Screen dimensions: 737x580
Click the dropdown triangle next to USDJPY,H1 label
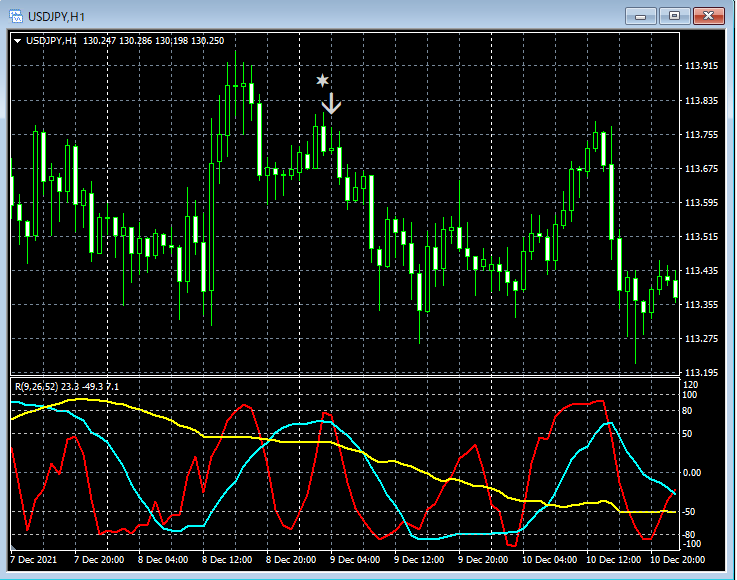(17, 41)
